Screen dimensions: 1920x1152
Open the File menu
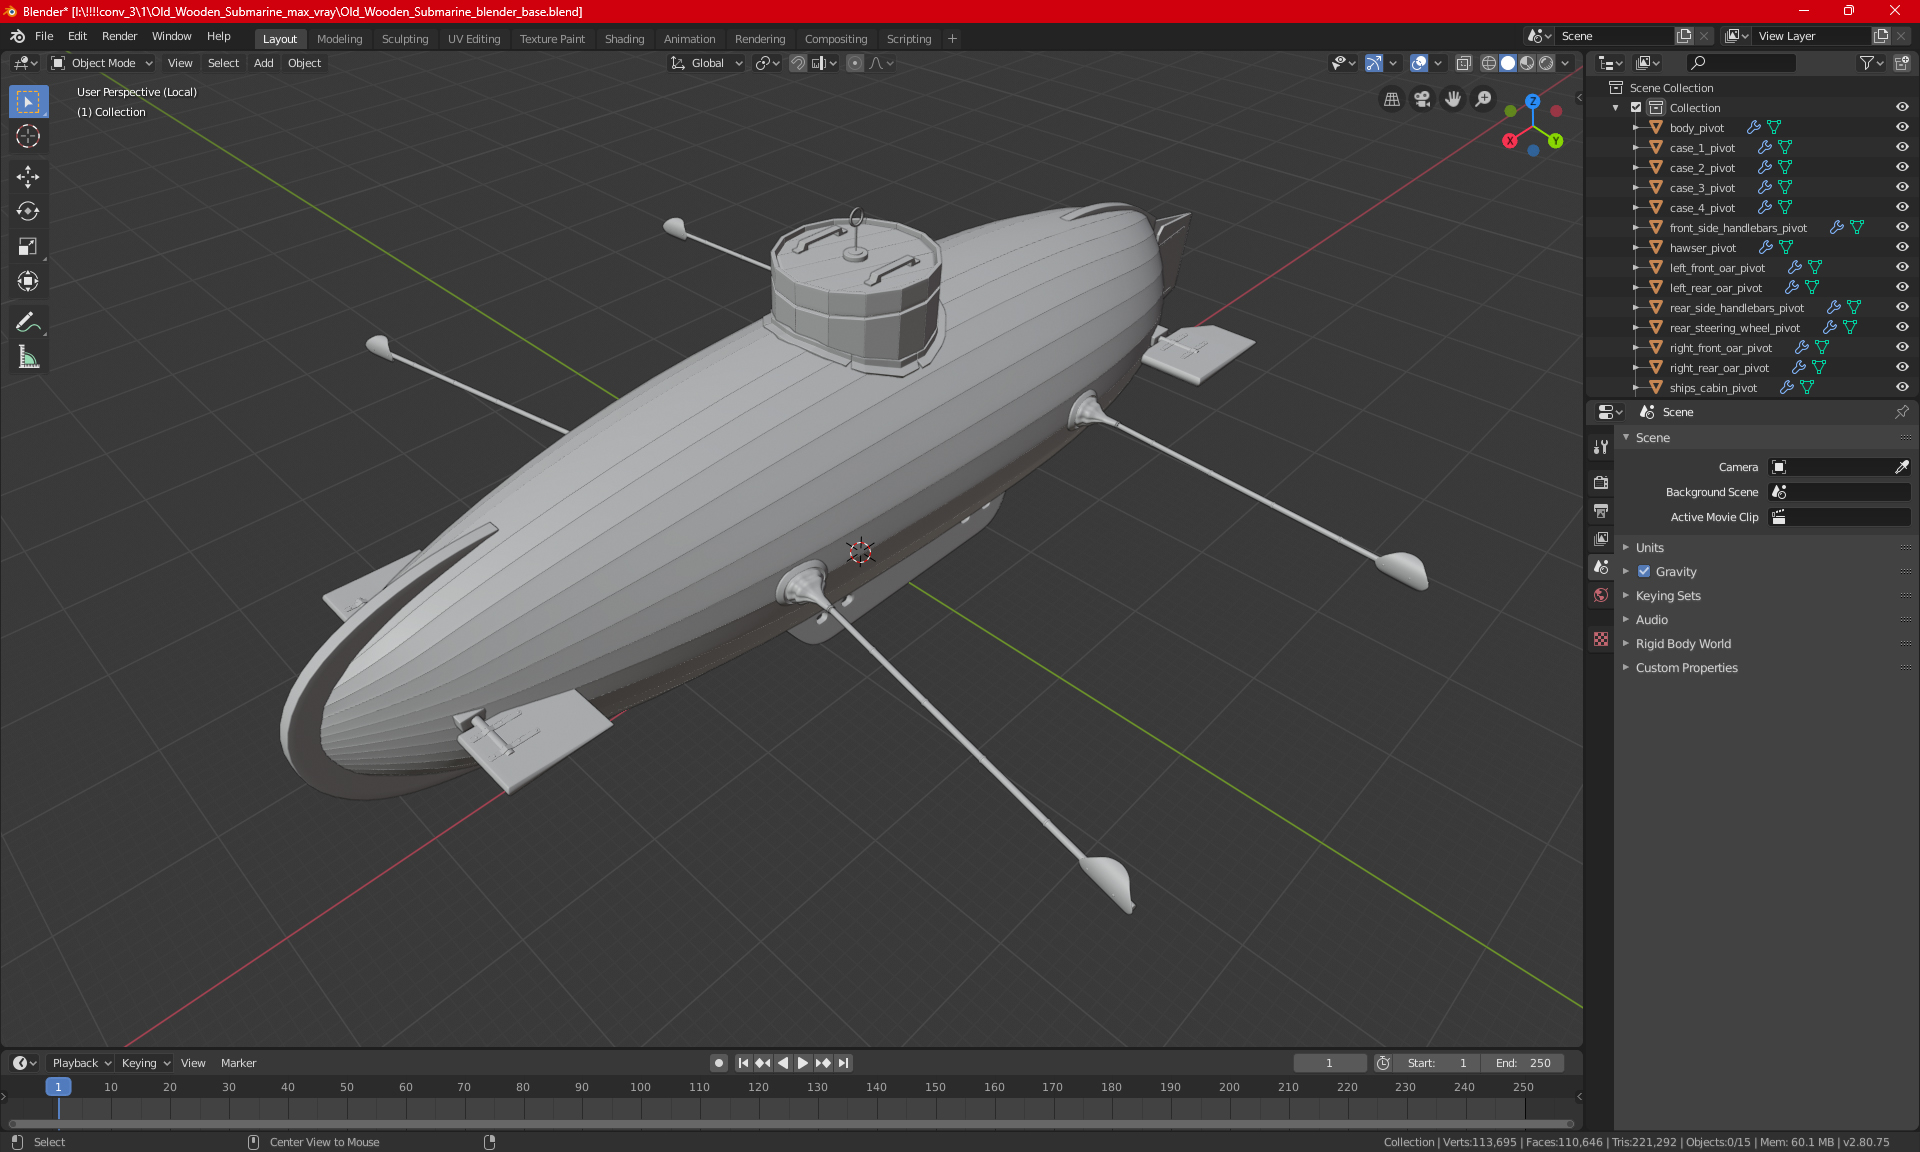click(44, 36)
